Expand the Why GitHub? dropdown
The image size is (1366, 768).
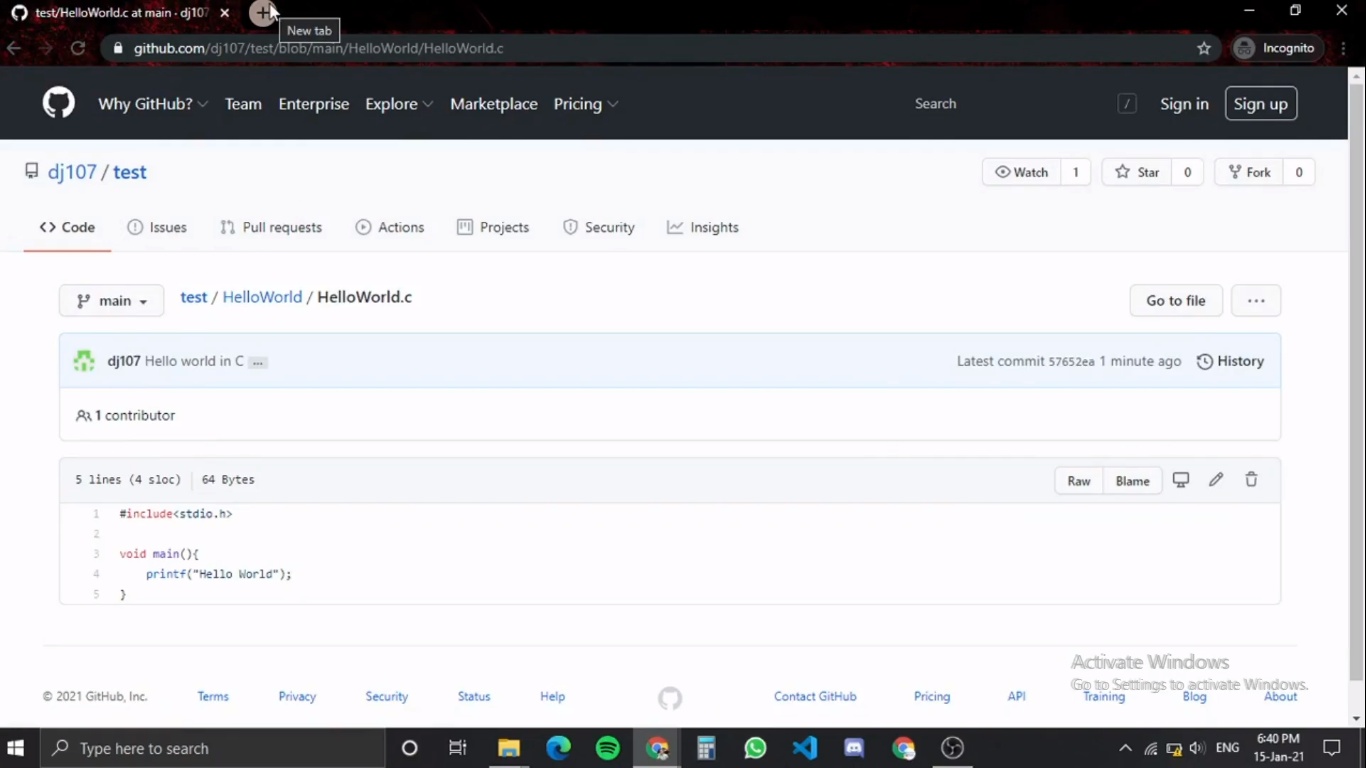(153, 104)
